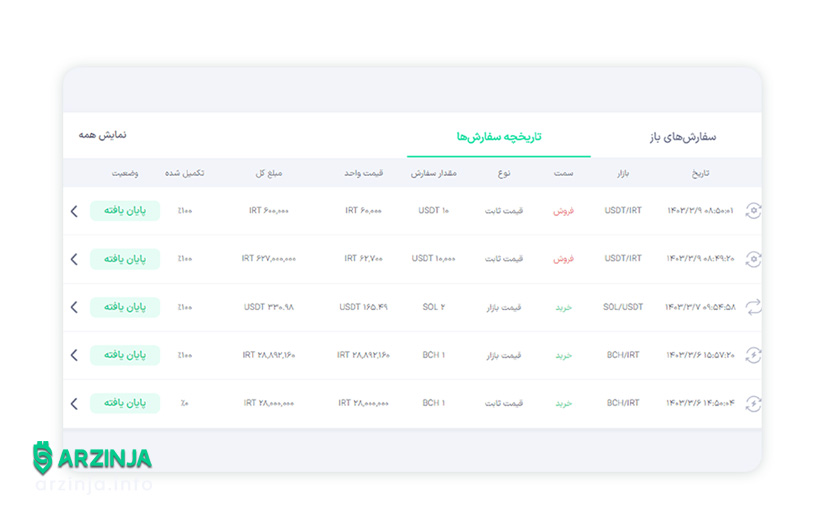This screenshot has height=522, width=822.
Task: Click swap icon in SOL/USDT row
Action: (x=753, y=307)
